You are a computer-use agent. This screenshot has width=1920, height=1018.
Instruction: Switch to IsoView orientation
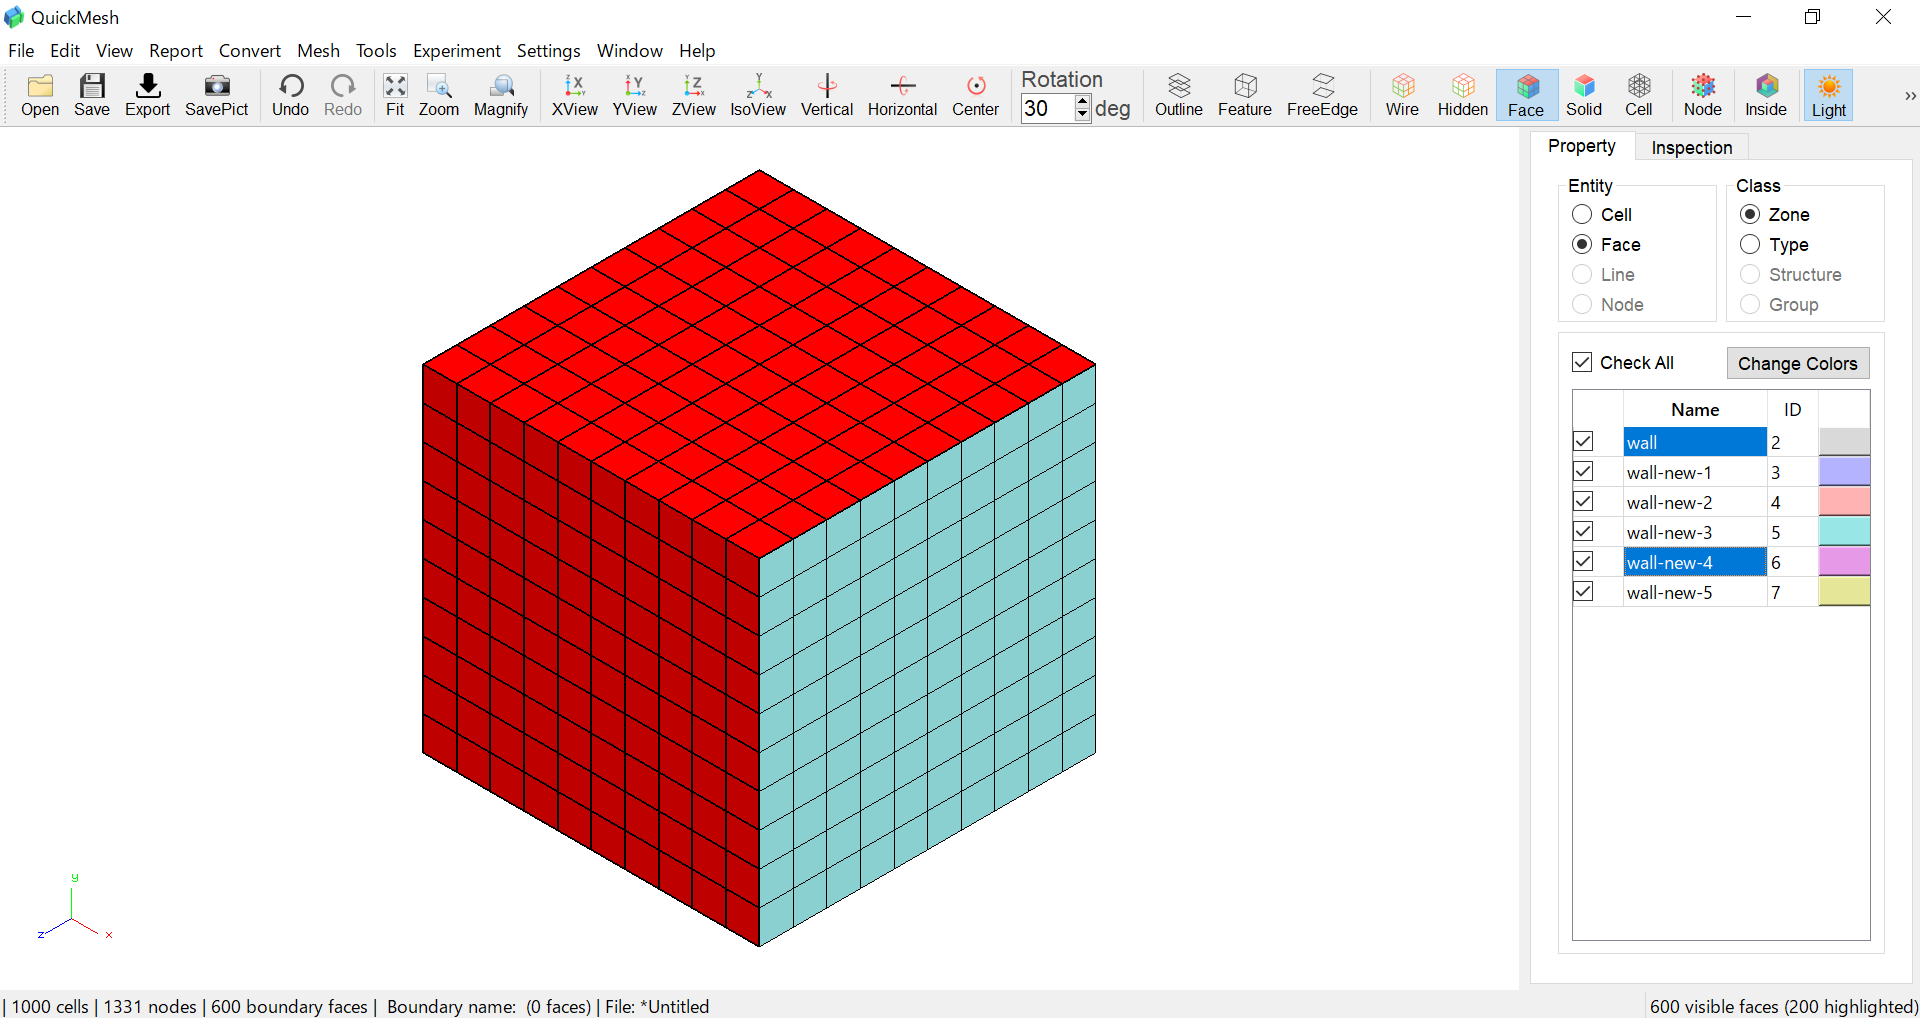click(x=758, y=96)
